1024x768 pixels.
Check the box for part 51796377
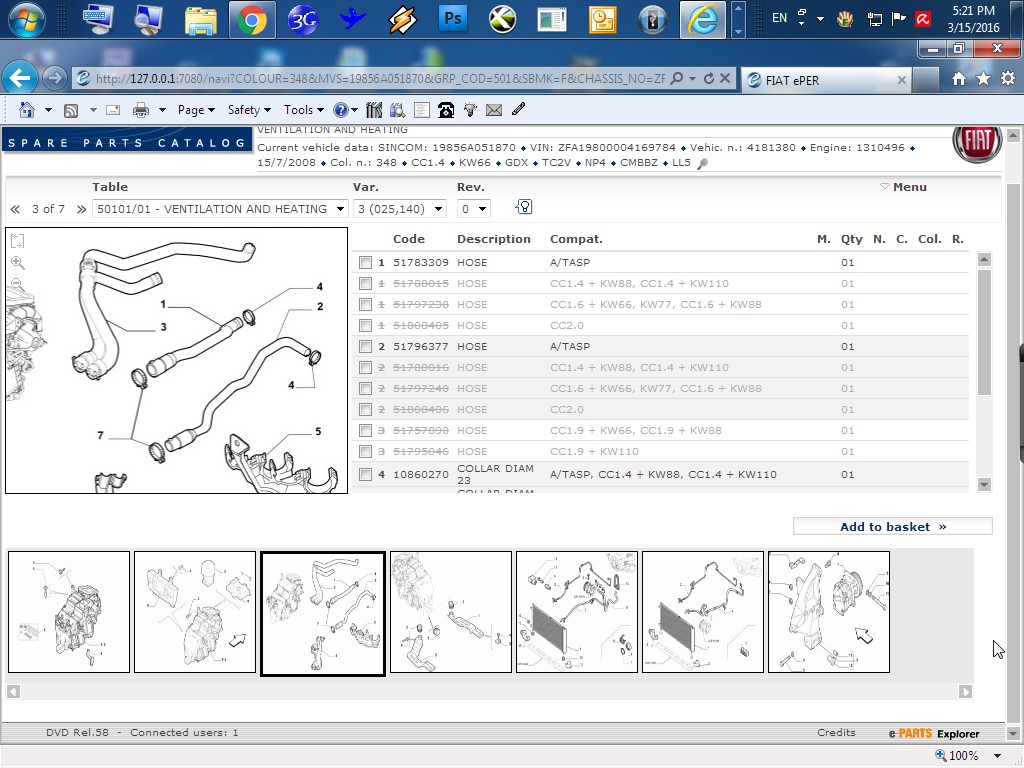coord(365,346)
